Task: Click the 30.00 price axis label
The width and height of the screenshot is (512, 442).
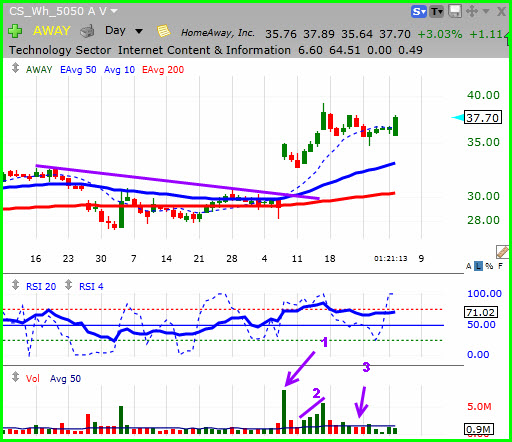Action: pyautogui.click(x=483, y=196)
